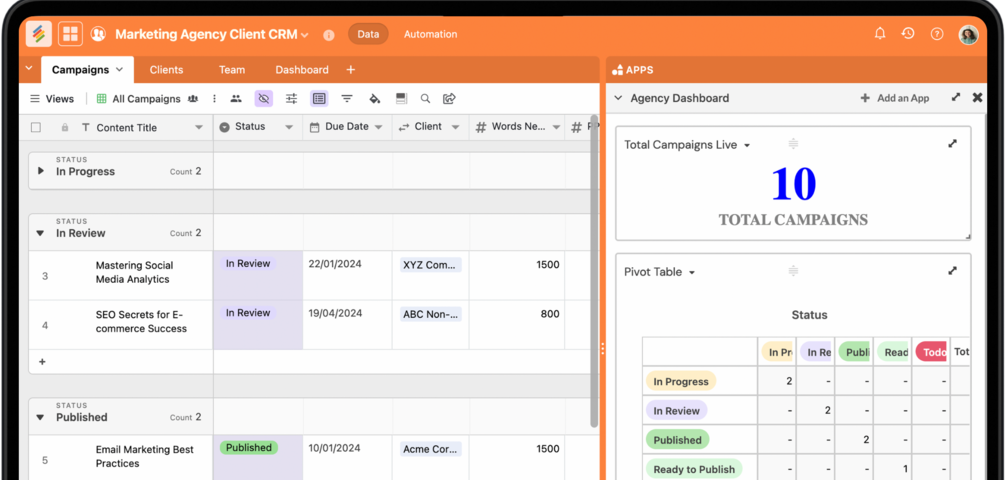This screenshot has width=1006, height=480.
Task: Open the Pivot Table widget dropdown
Action: [x=692, y=272]
